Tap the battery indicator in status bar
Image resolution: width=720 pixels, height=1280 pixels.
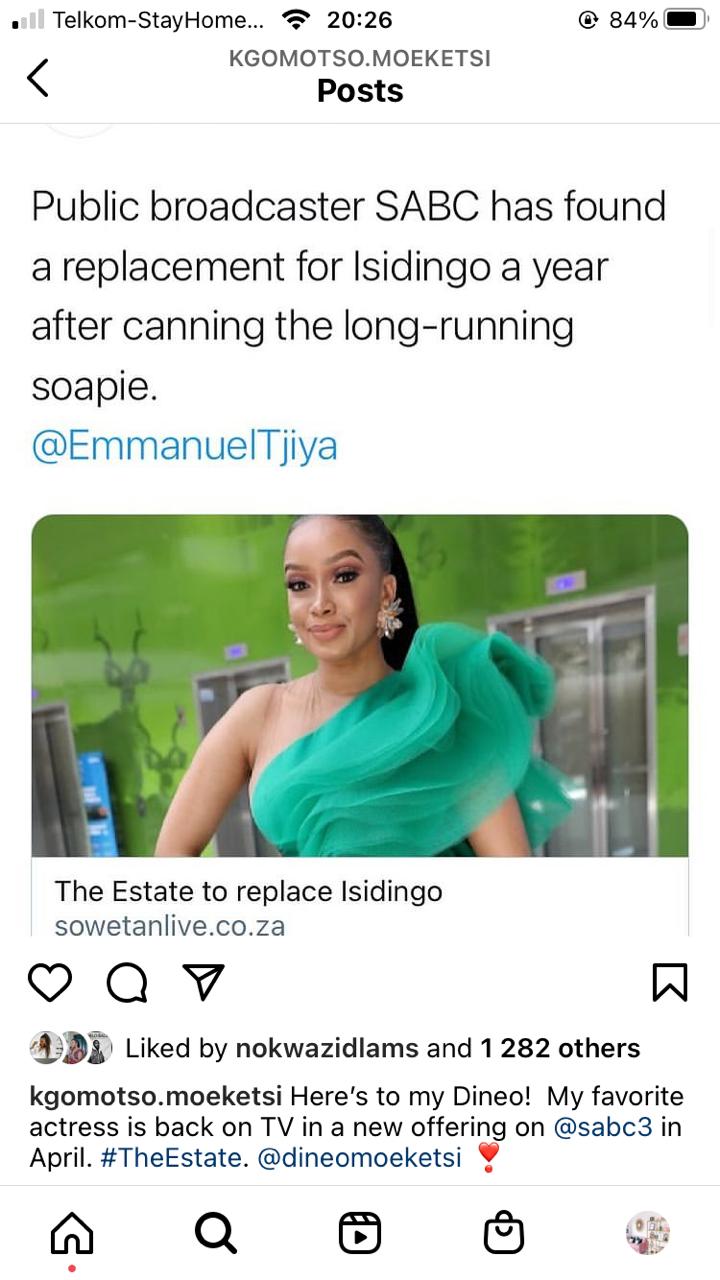(684, 19)
